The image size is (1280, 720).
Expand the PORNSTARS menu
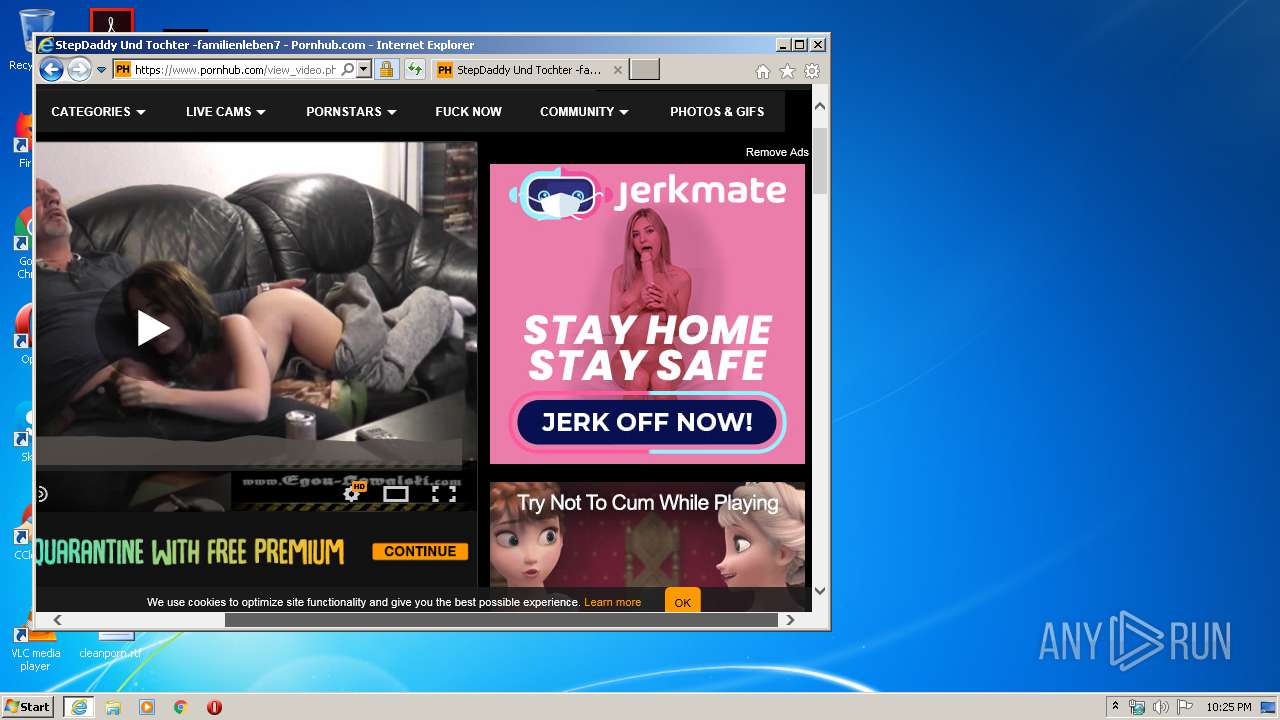(x=351, y=112)
